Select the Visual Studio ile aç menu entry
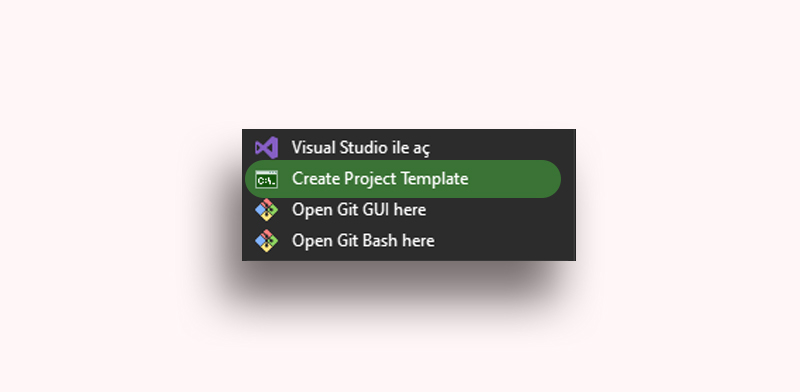Screen dimensions: 800x392 click(409, 148)
